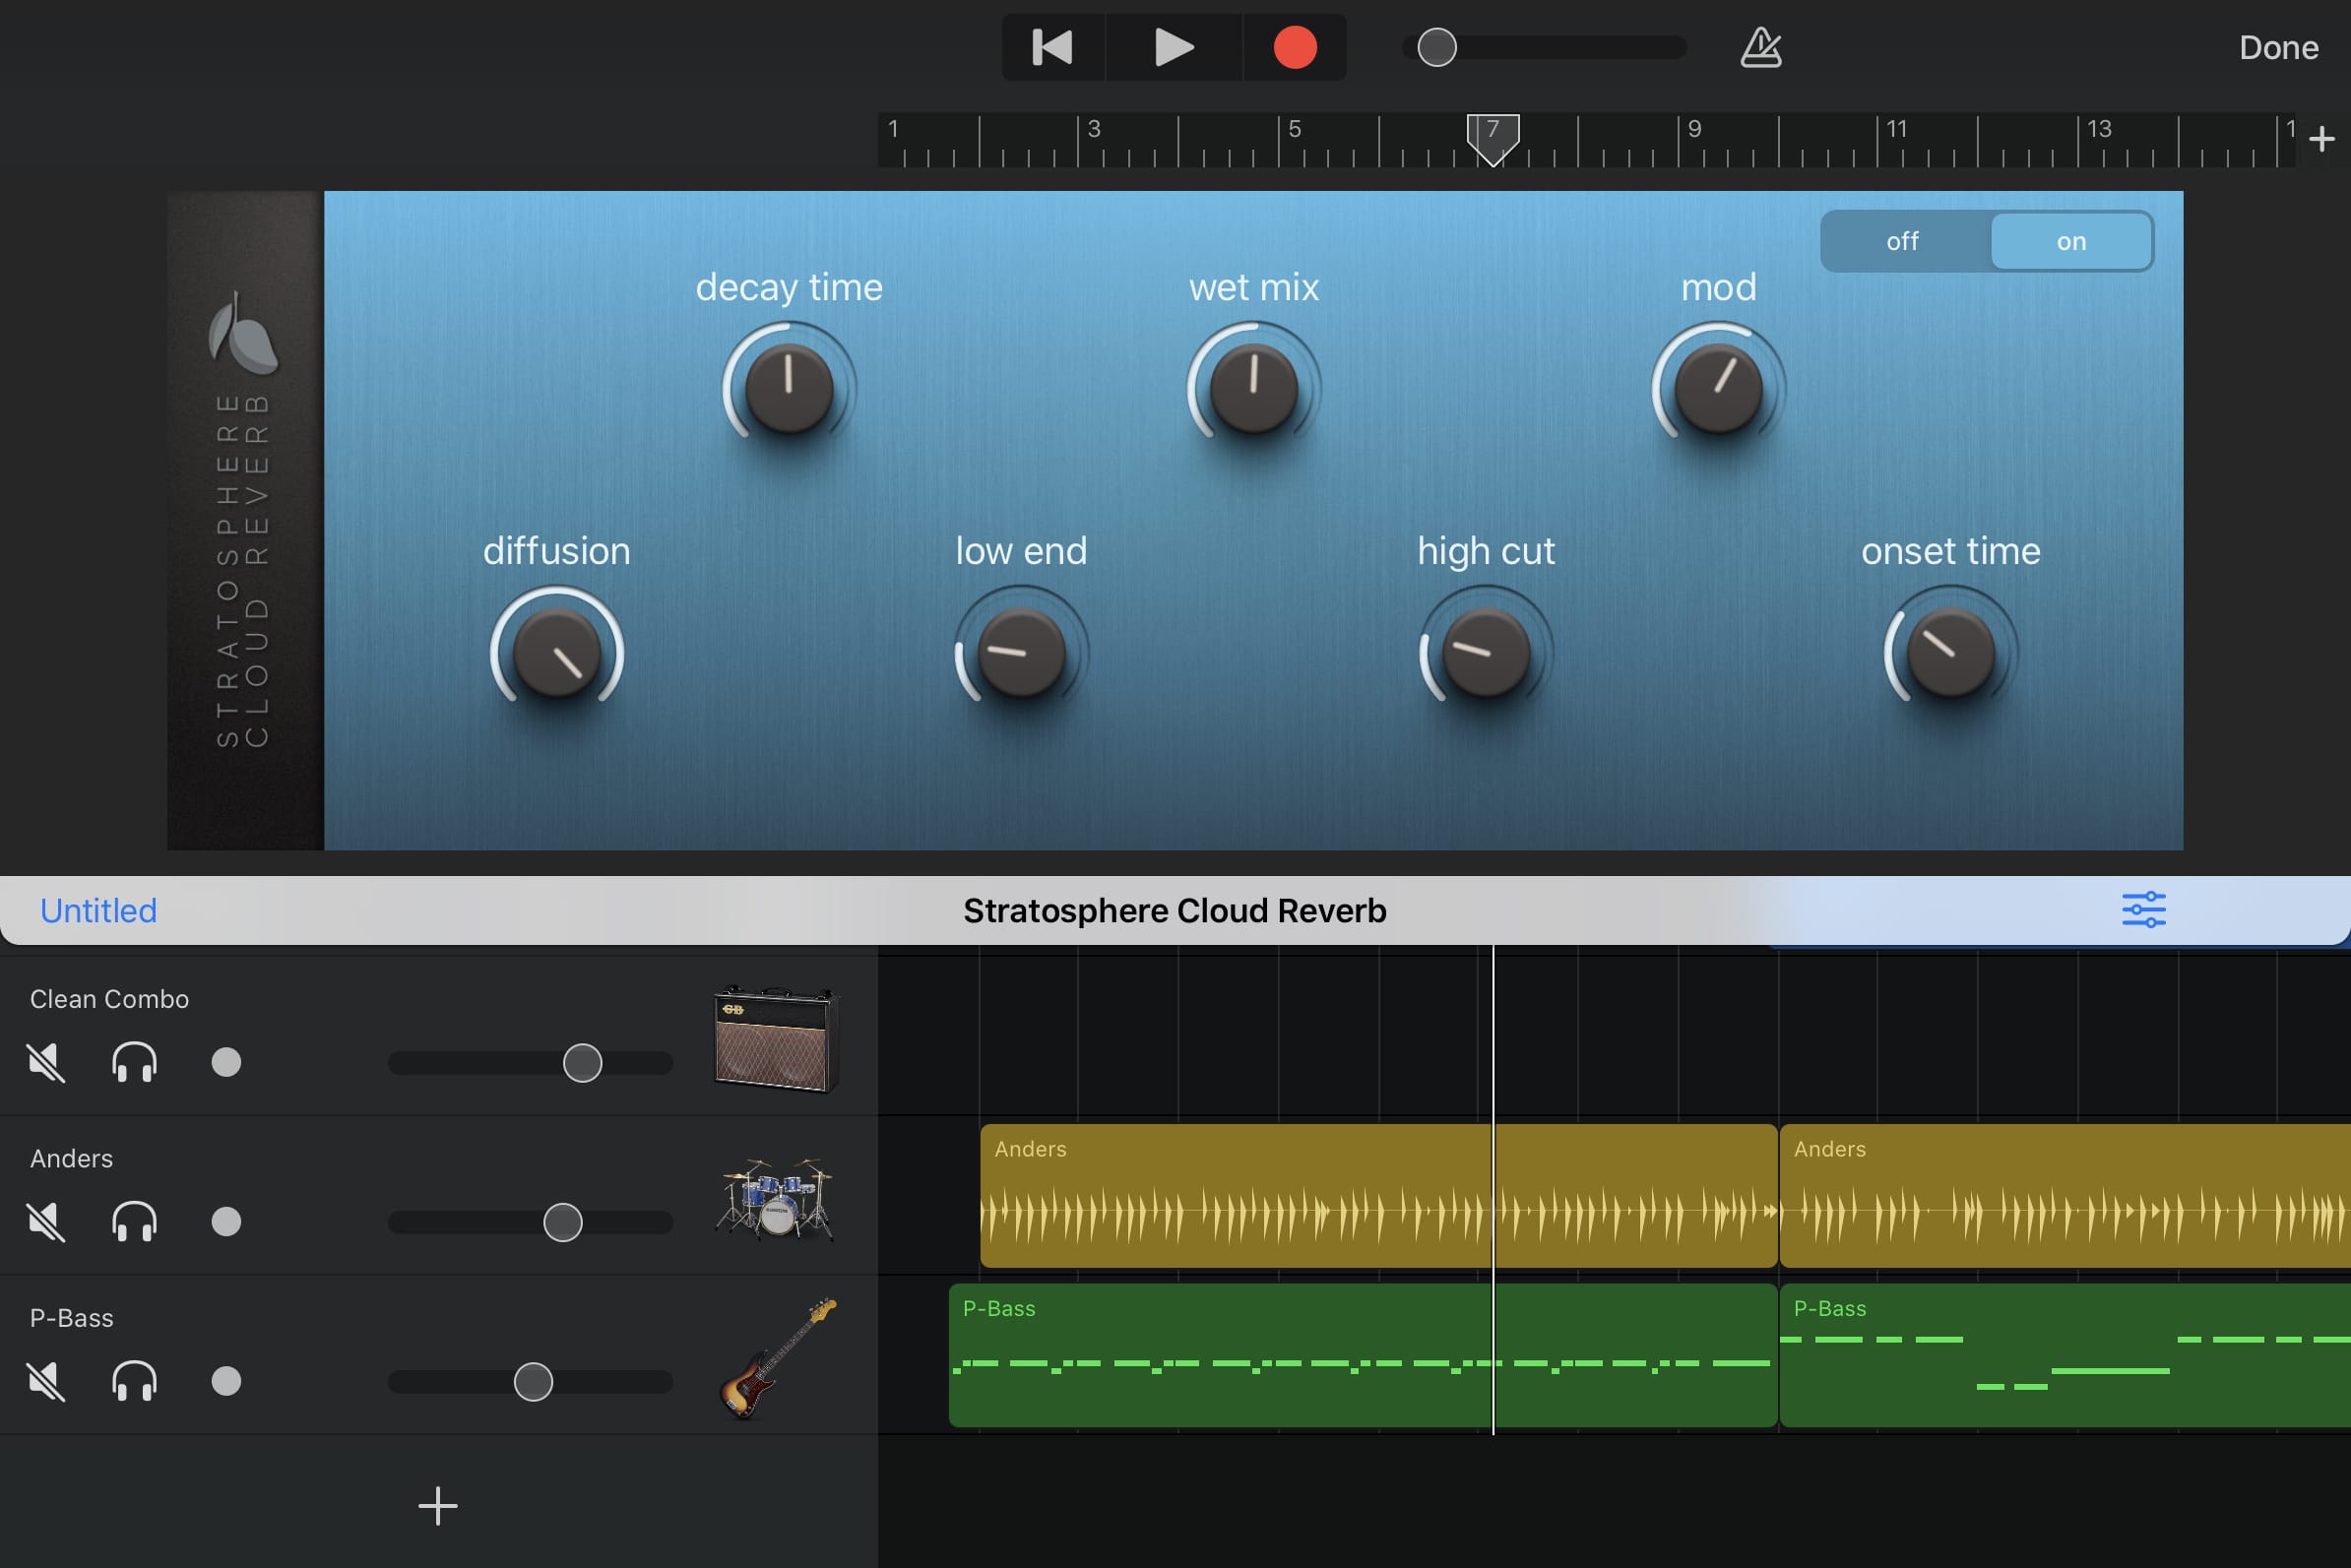Arm recording on the Anders track
Viewport: 2351px width, 1568px height.
[226, 1222]
